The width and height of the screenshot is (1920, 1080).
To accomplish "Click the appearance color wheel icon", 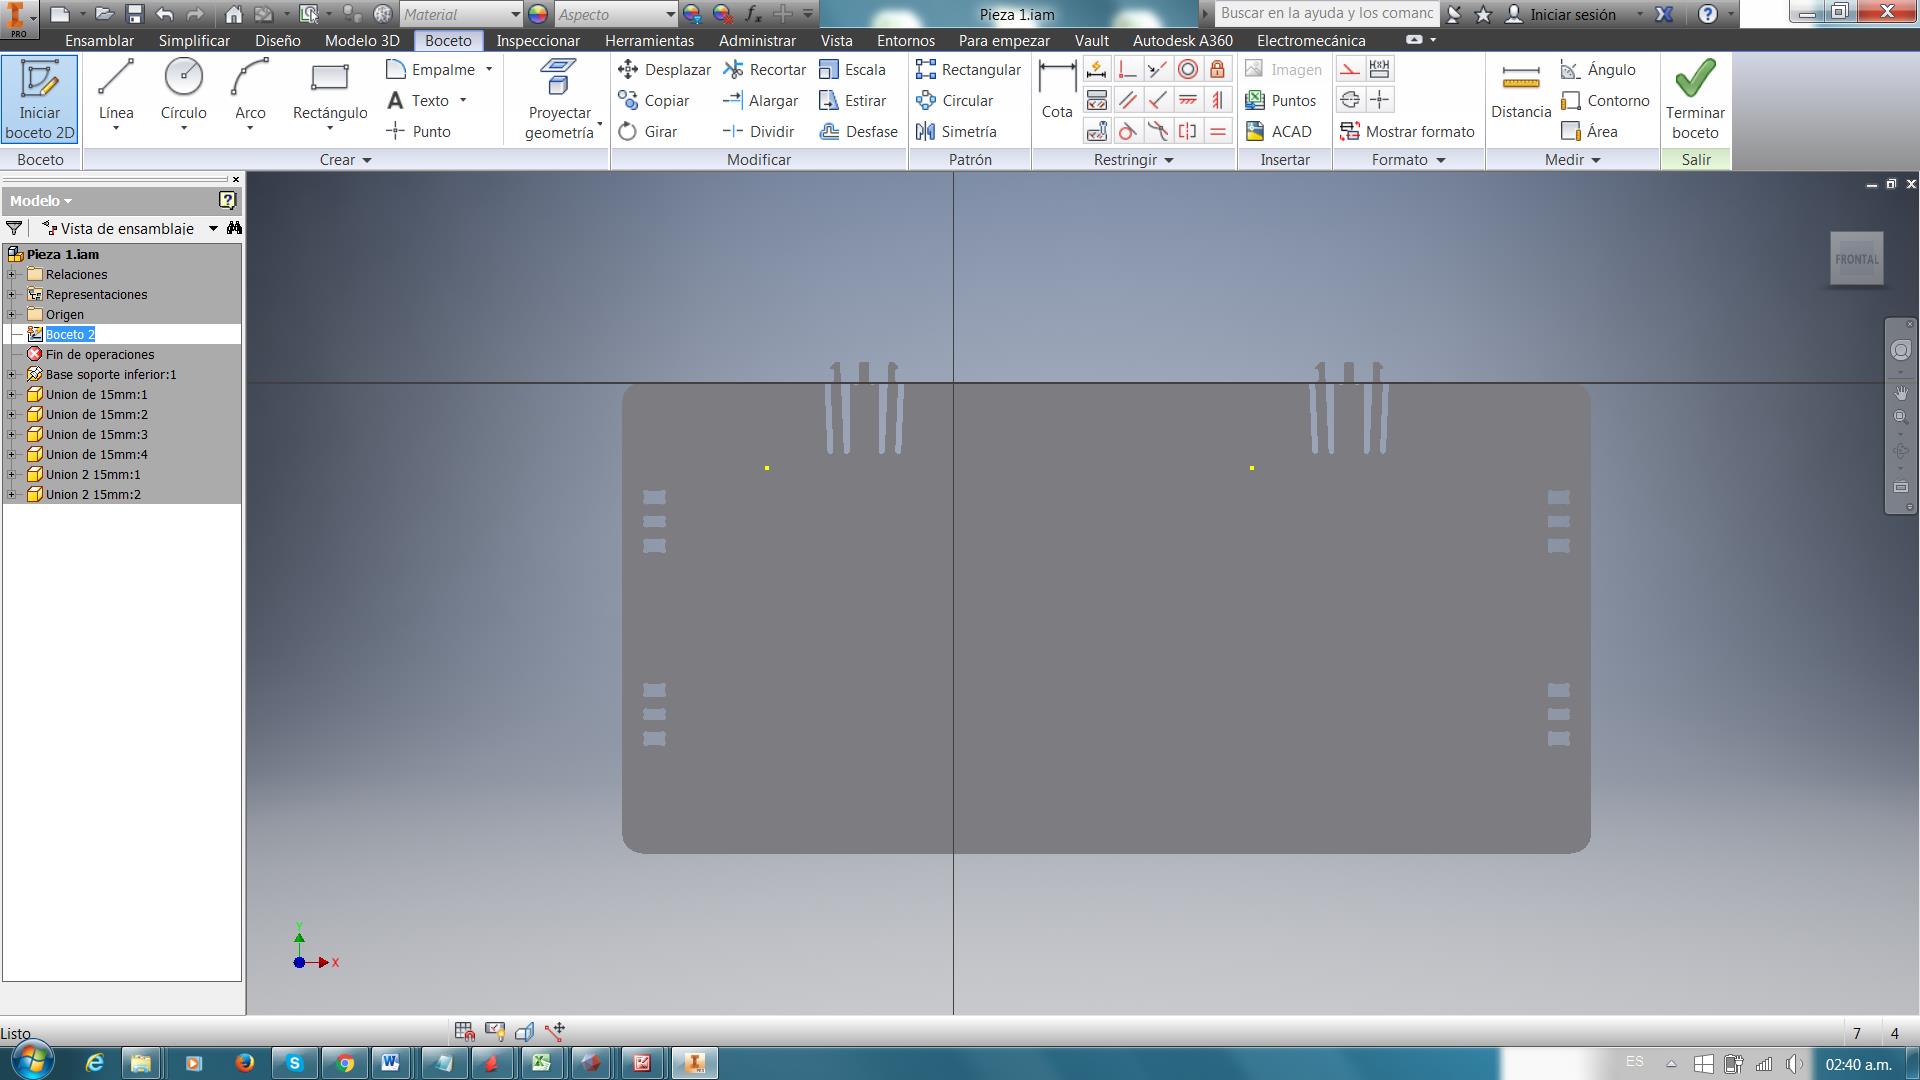I will (538, 14).
